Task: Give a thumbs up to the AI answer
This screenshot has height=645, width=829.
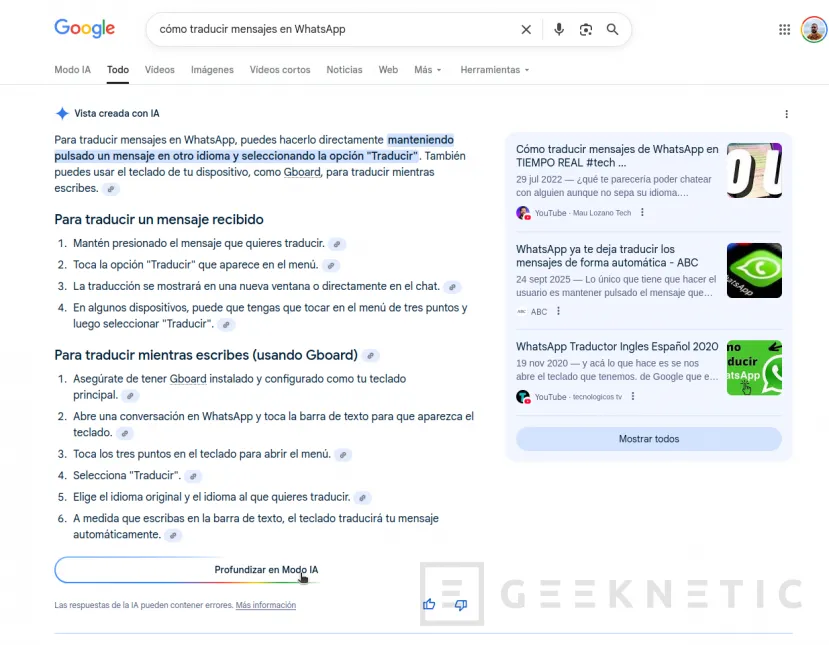Action: (428, 604)
